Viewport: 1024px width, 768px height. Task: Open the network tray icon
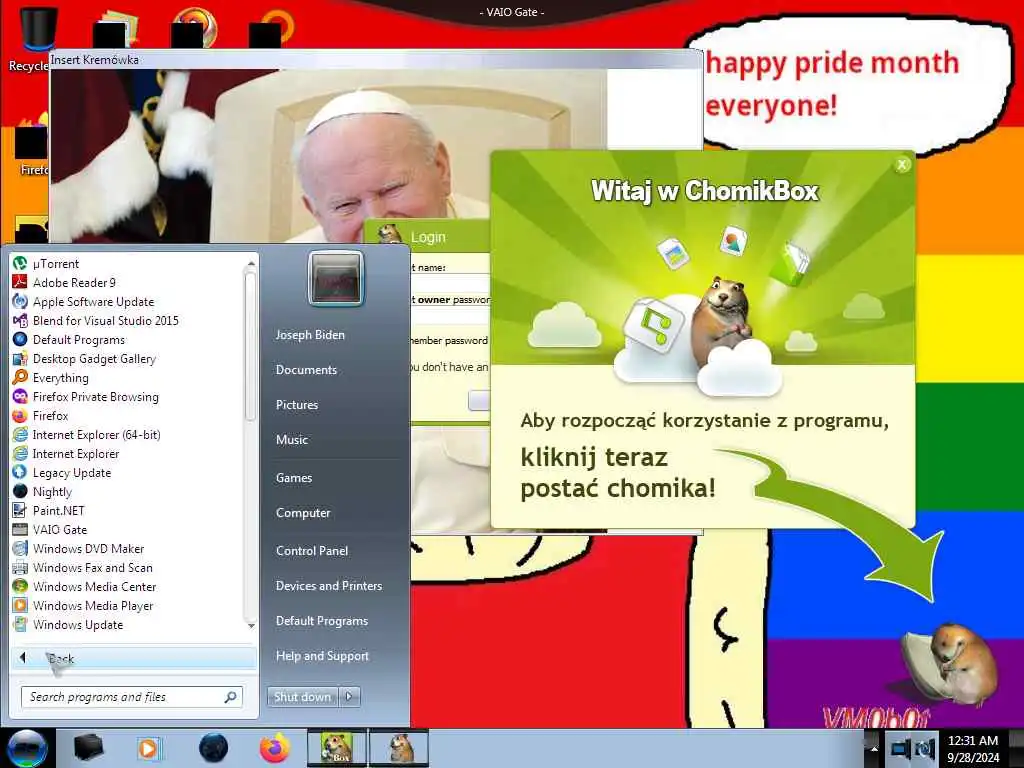tap(901, 749)
